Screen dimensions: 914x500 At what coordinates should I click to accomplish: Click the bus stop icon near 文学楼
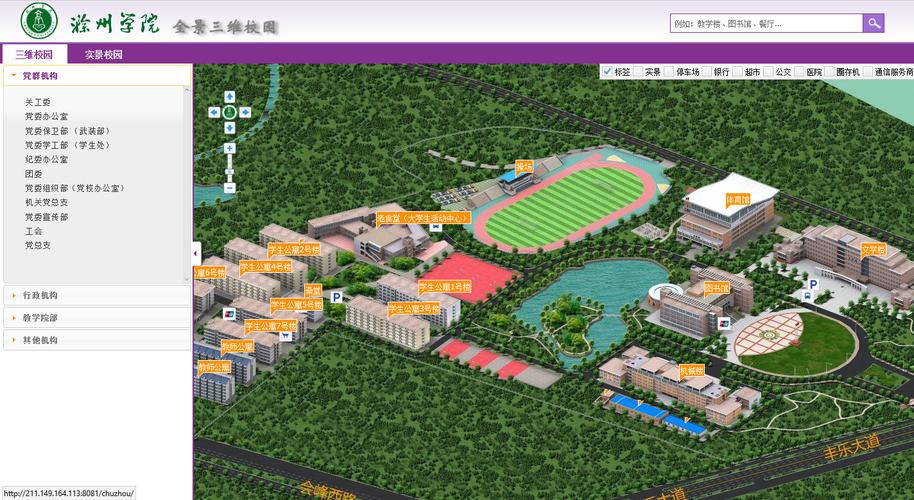(x=807, y=296)
